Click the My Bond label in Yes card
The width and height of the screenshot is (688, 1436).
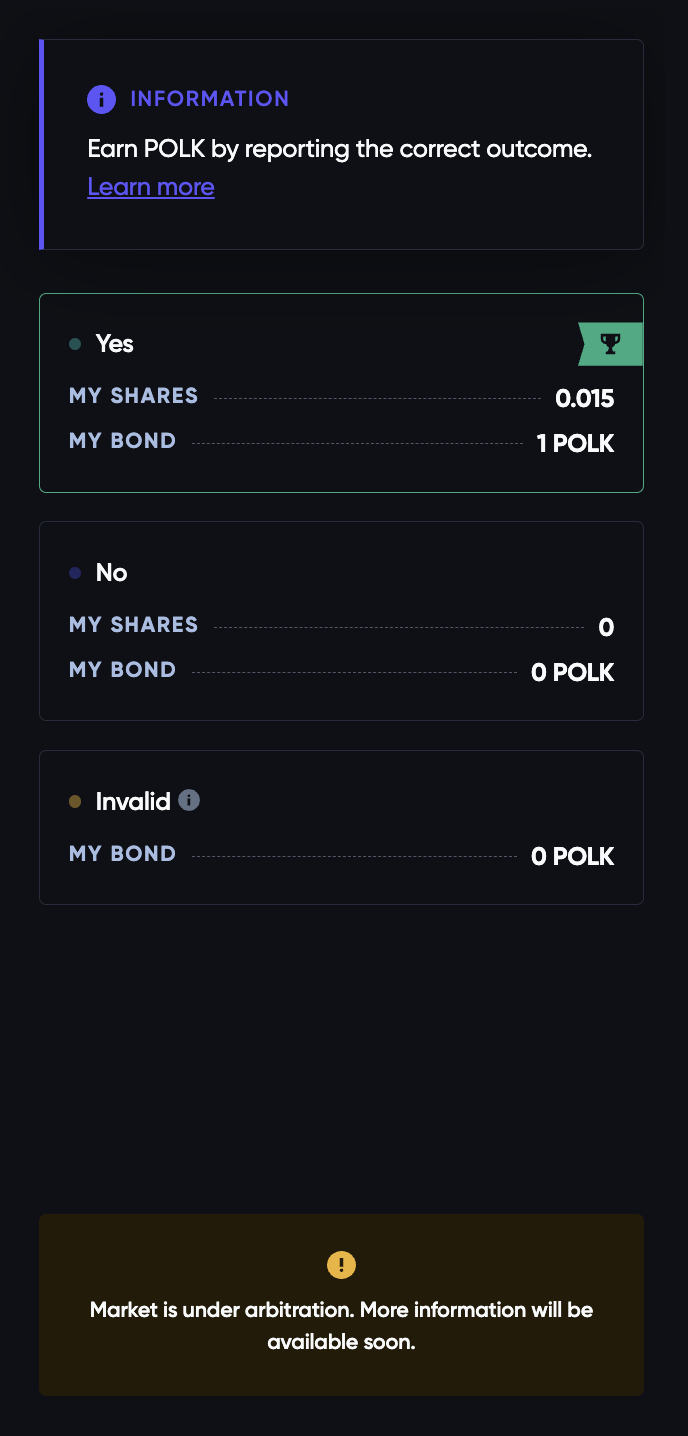click(123, 441)
